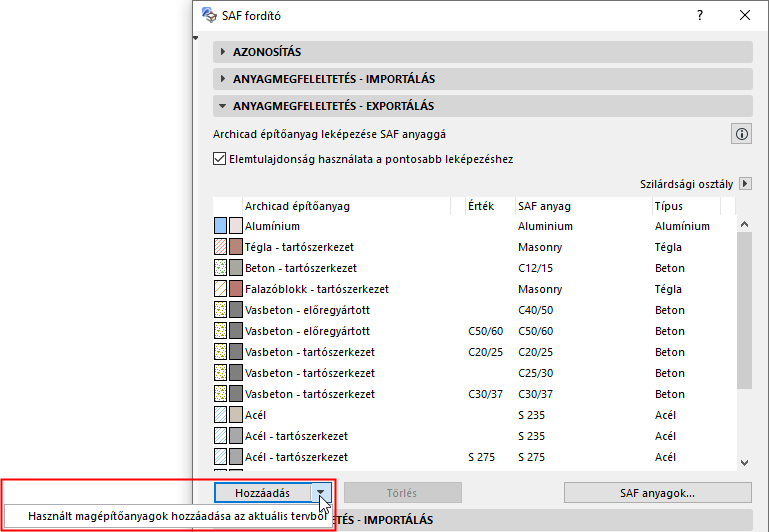Viewport: 769px width, 532px height.
Task: Select the plain Acél material row
Action: 475,415
